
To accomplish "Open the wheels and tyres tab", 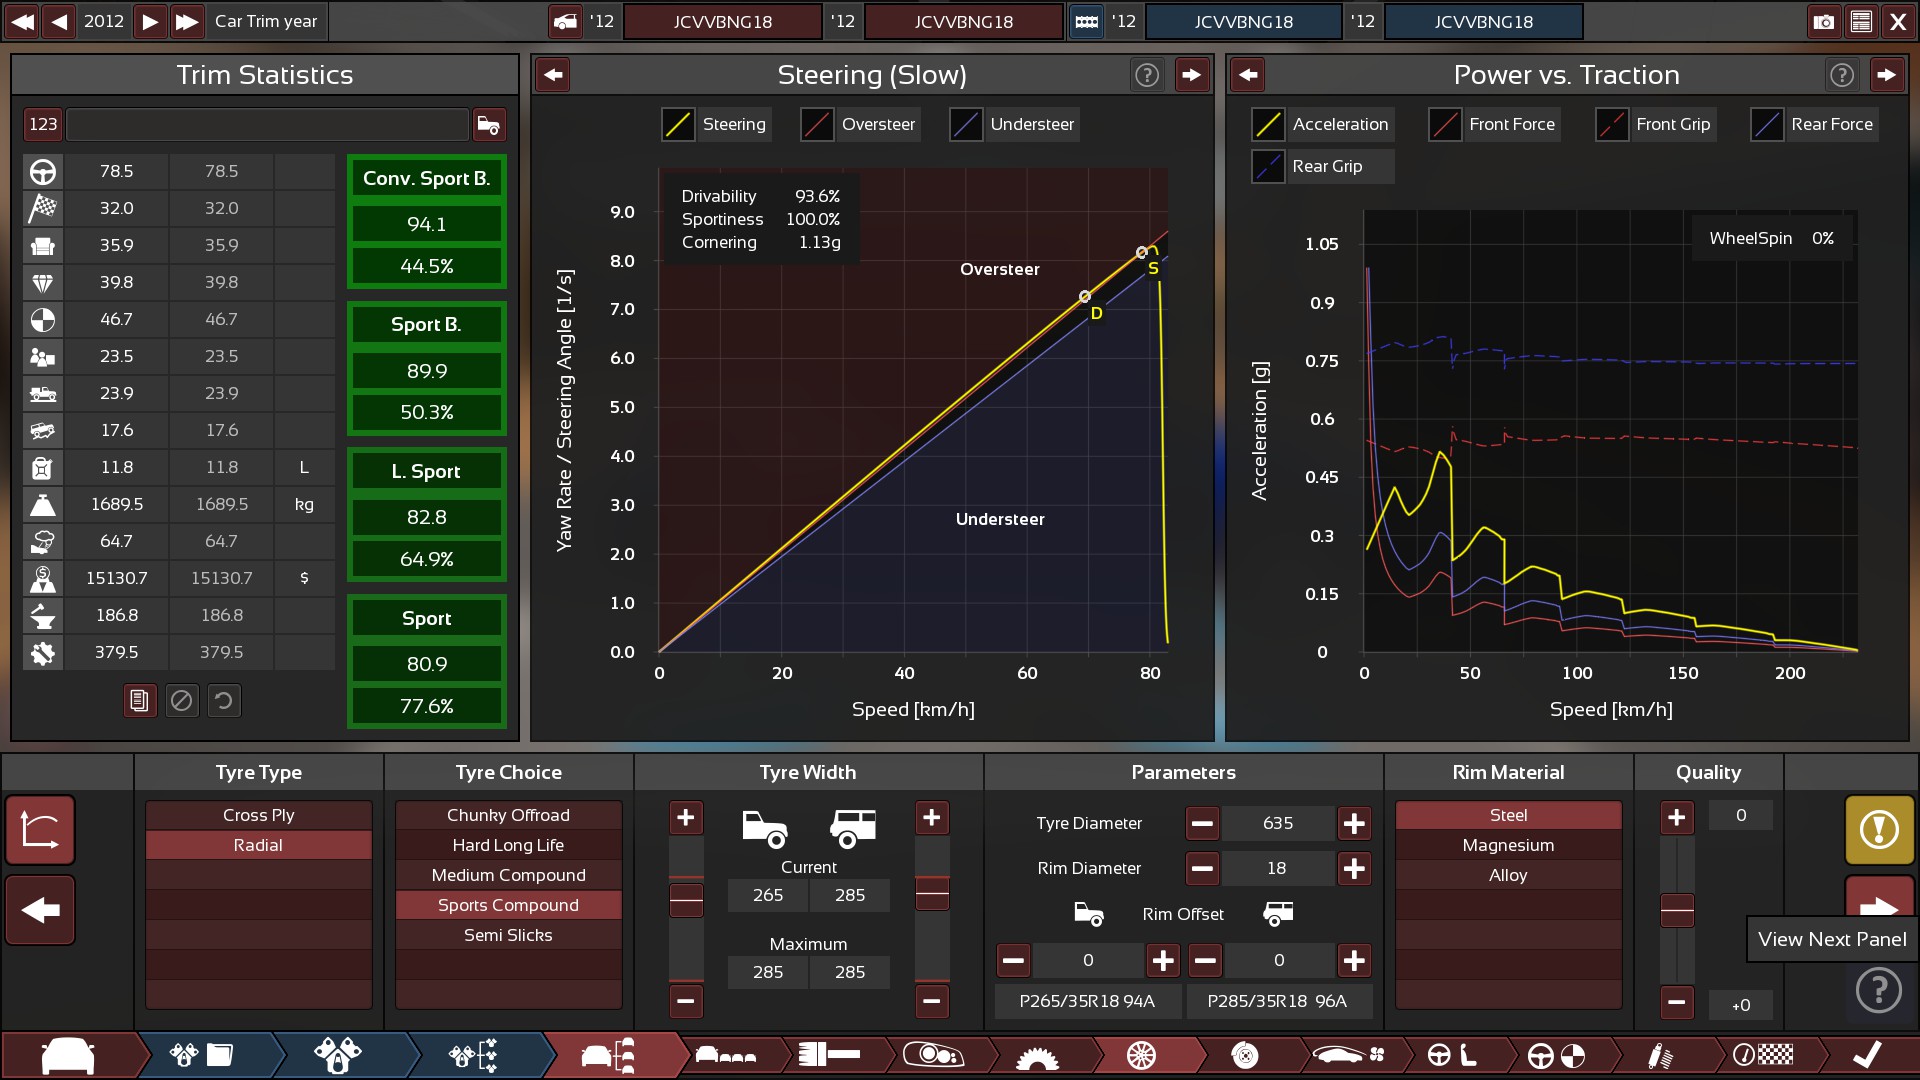I will pyautogui.click(x=1141, y=1055).
